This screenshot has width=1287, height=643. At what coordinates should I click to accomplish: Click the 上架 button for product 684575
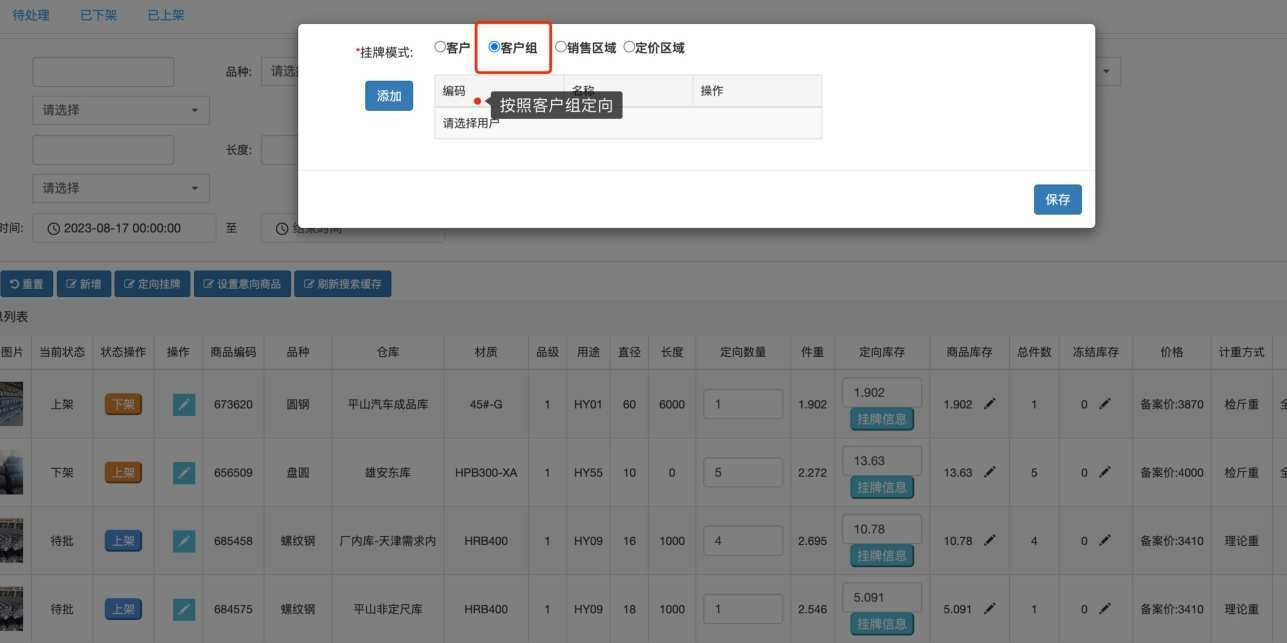[x=123, y=609]
